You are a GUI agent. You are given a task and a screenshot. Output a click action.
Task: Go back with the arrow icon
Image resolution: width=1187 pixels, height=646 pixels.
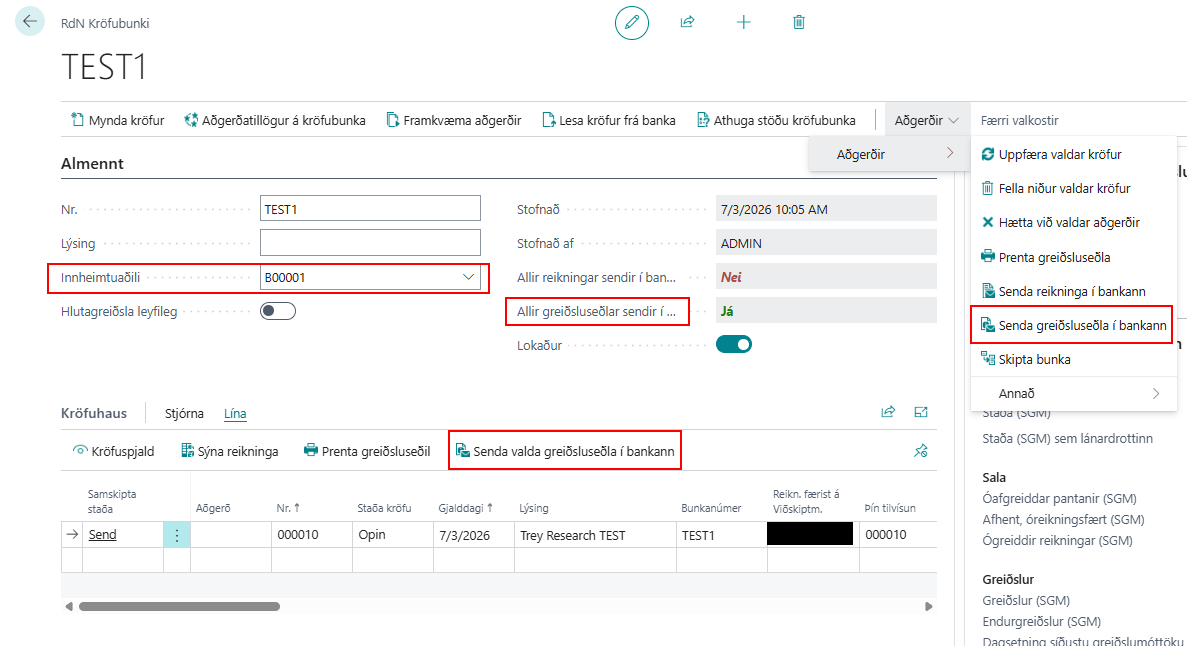coord(30,21)
